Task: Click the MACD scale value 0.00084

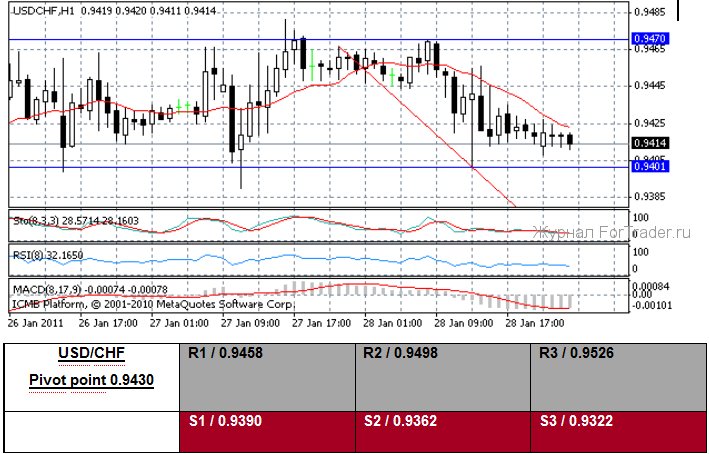Action: point(652,287)
